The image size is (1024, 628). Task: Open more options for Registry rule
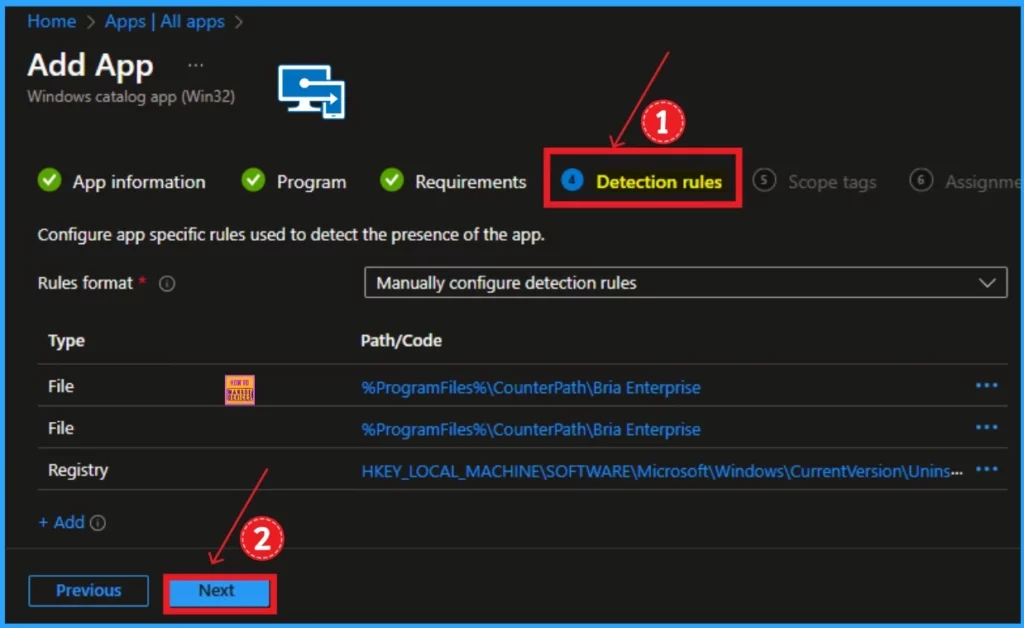[986, 469]
